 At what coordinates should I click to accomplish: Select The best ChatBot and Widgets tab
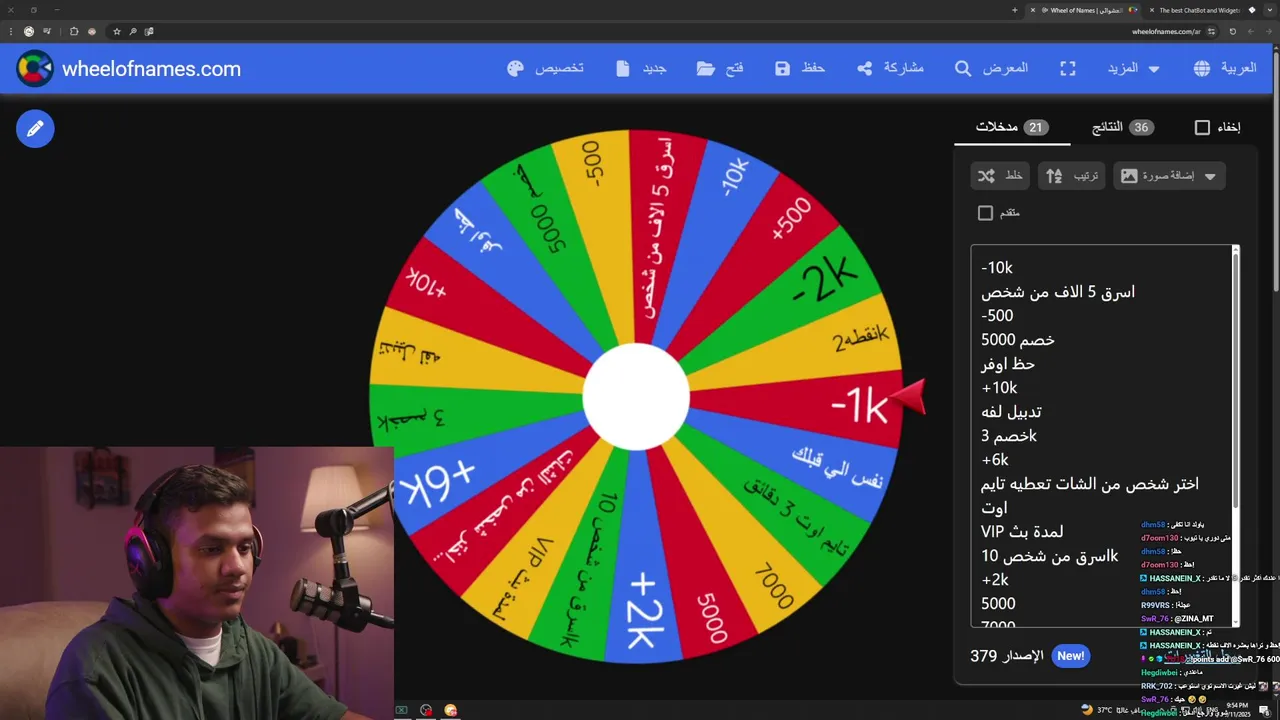click(1198, 10)
